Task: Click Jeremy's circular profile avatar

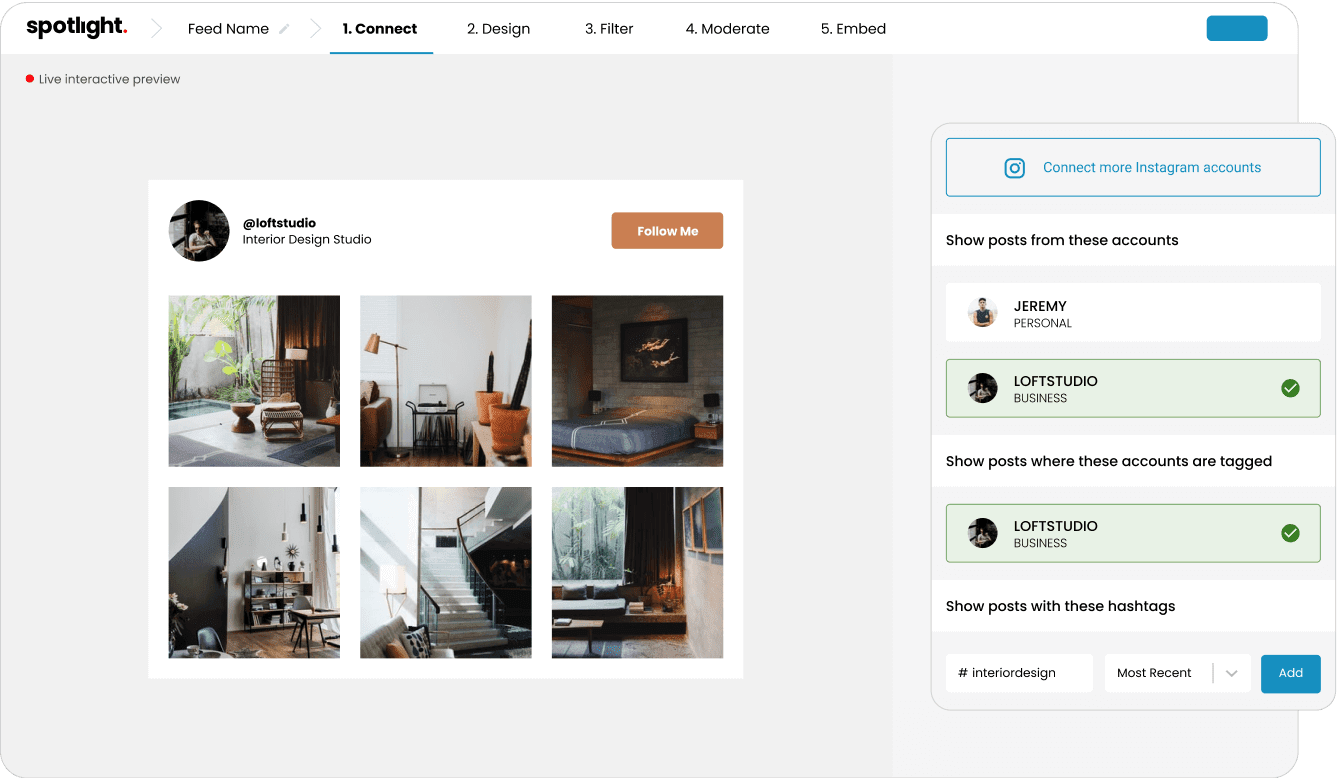Action: [x=982, y=311]
